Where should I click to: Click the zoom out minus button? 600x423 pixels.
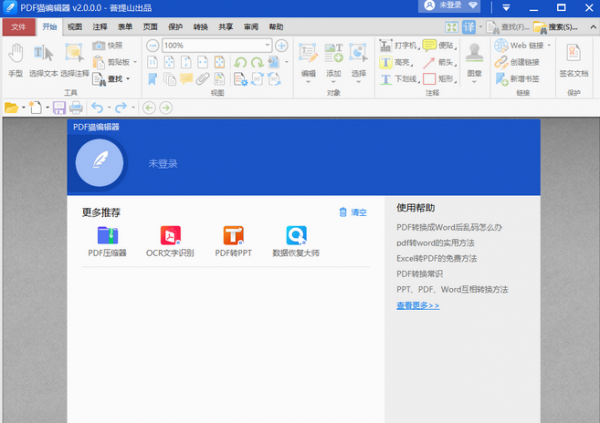pos(153,46)
